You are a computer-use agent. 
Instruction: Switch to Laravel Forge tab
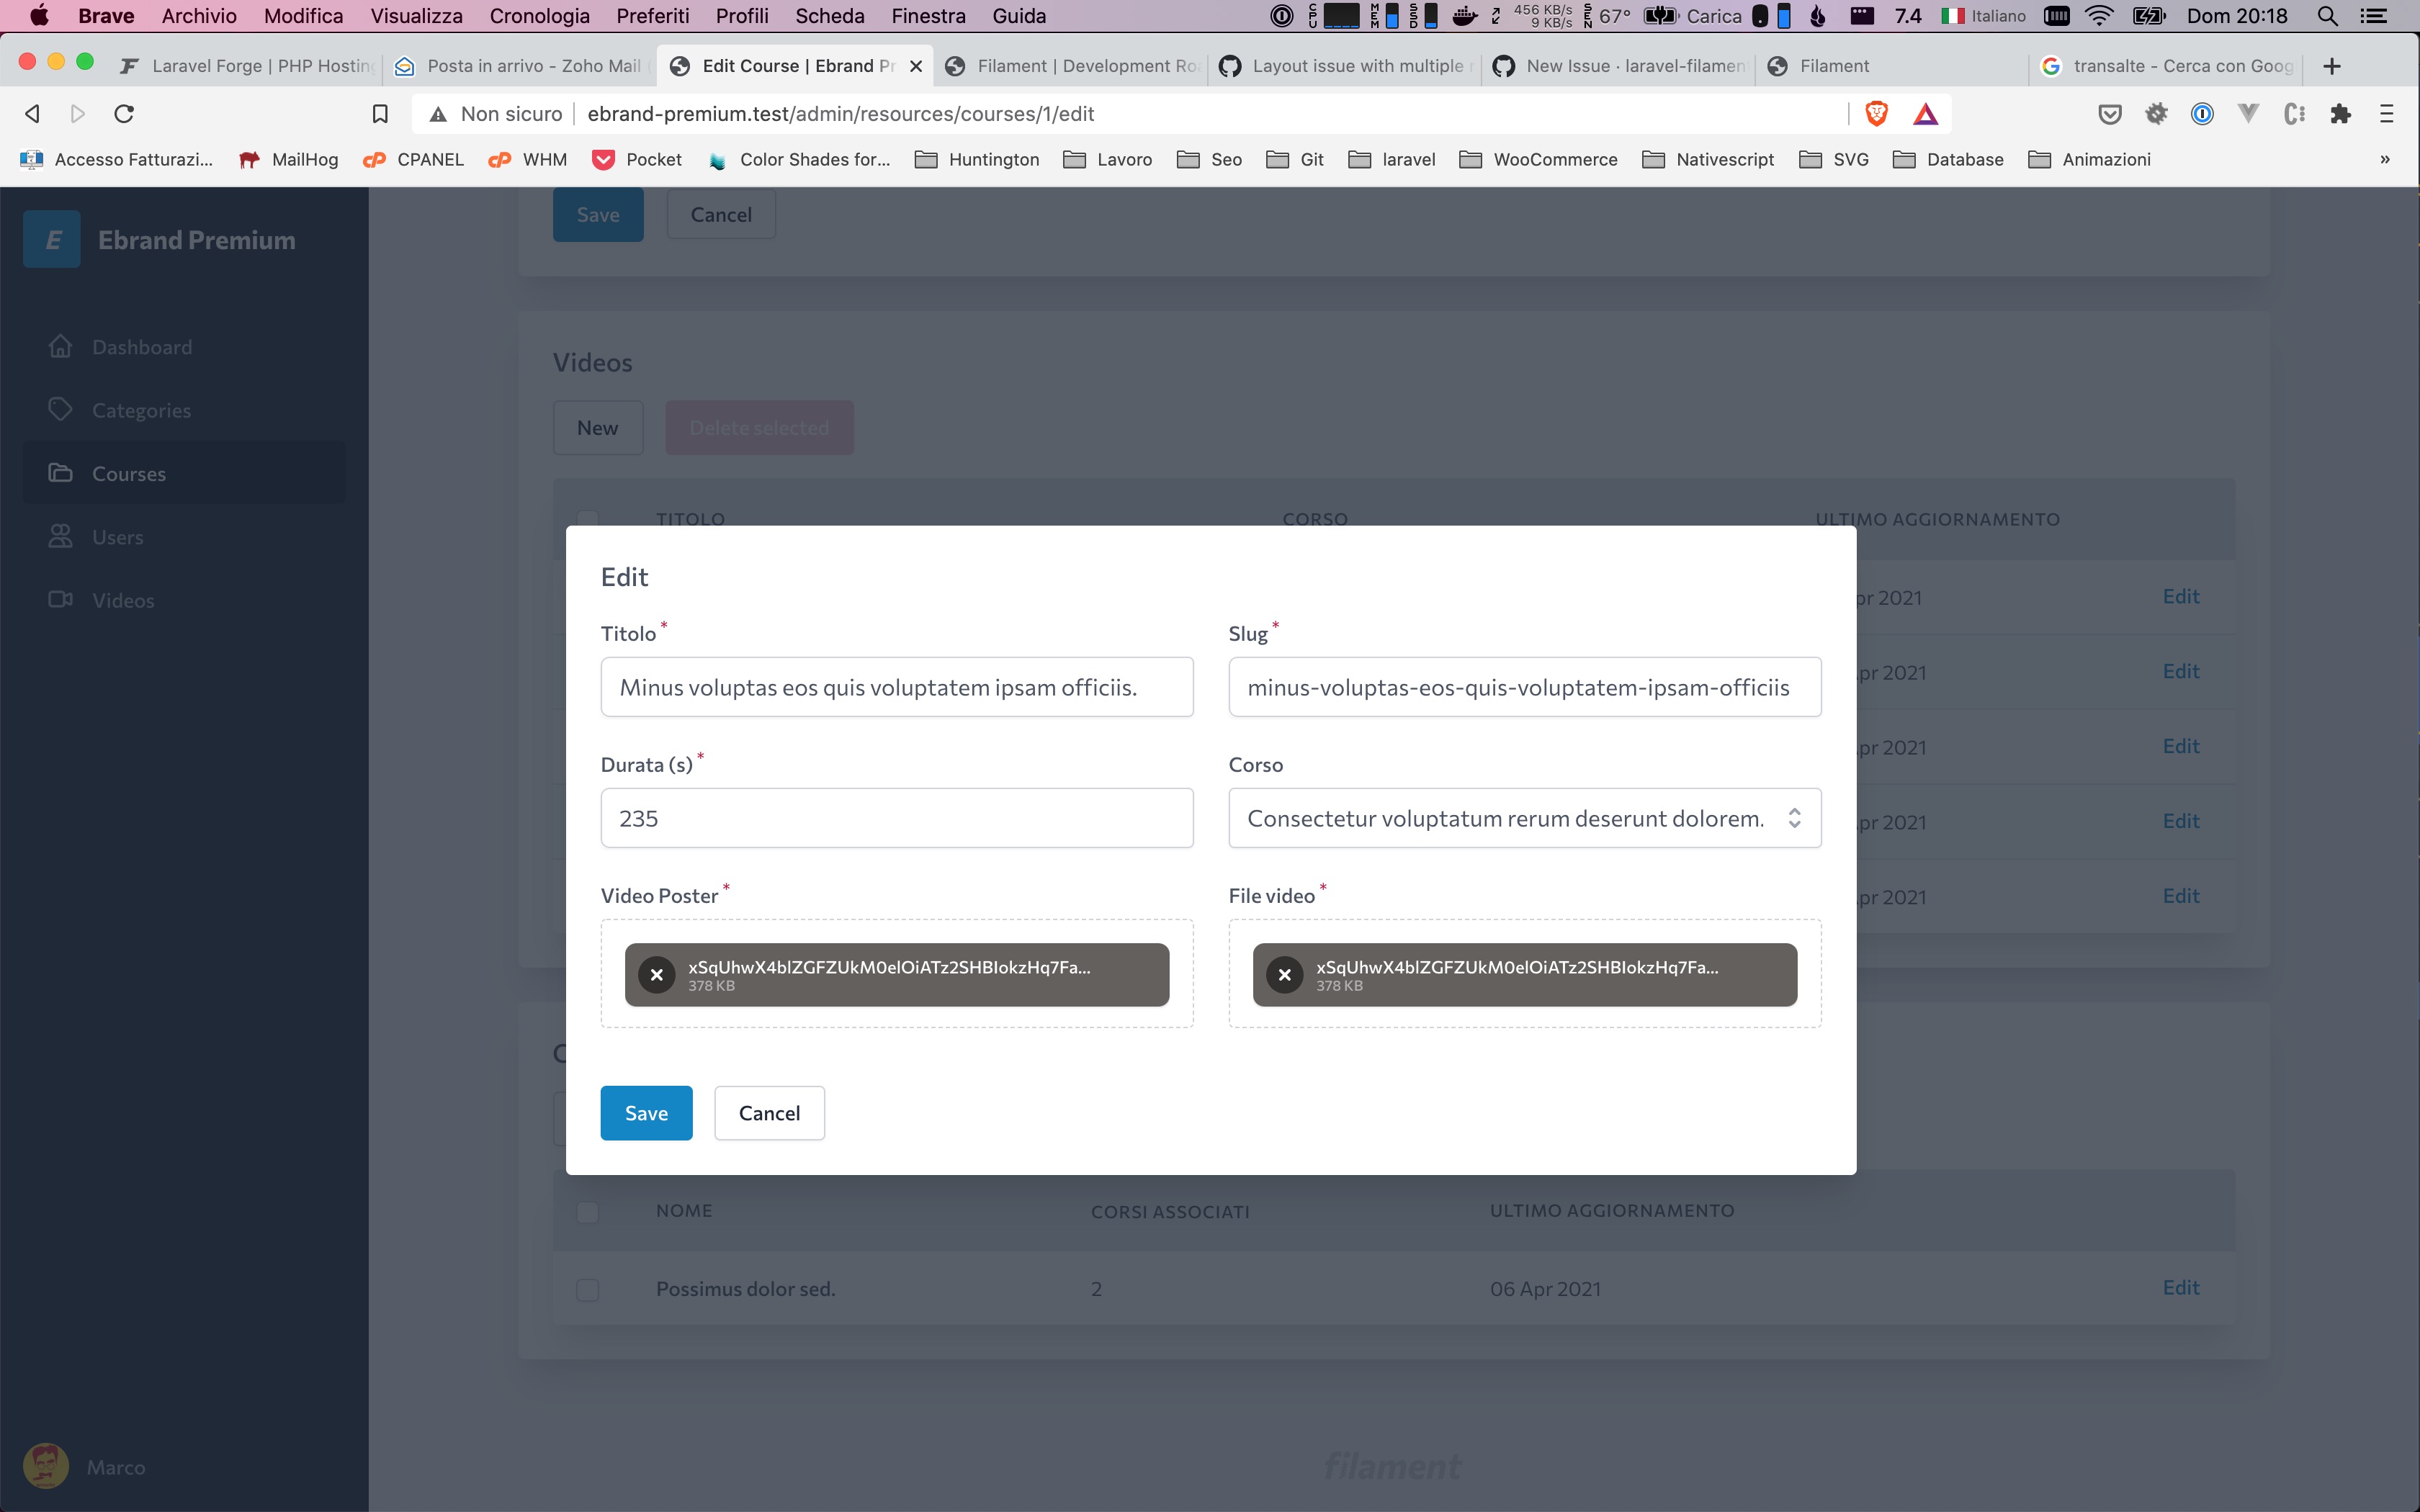[246, 66]
